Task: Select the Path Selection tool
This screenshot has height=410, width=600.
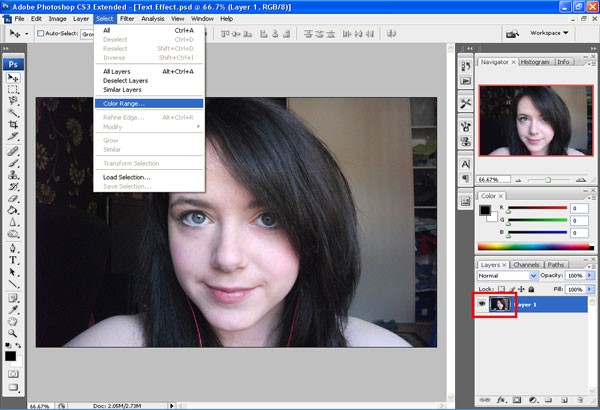Action: coord(13,272)
